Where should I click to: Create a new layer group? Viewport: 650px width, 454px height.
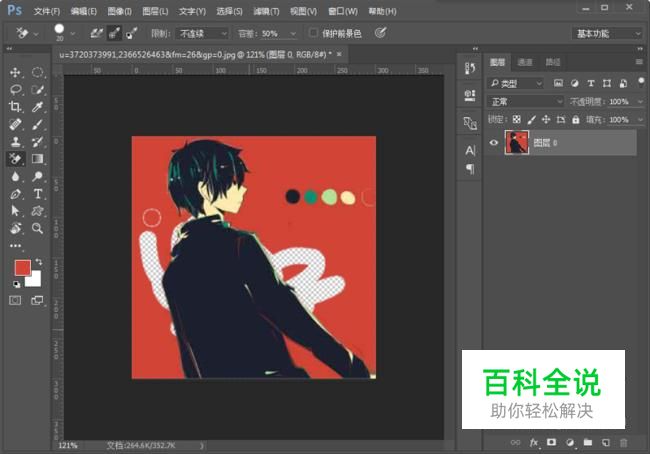[x=588, y=442]
